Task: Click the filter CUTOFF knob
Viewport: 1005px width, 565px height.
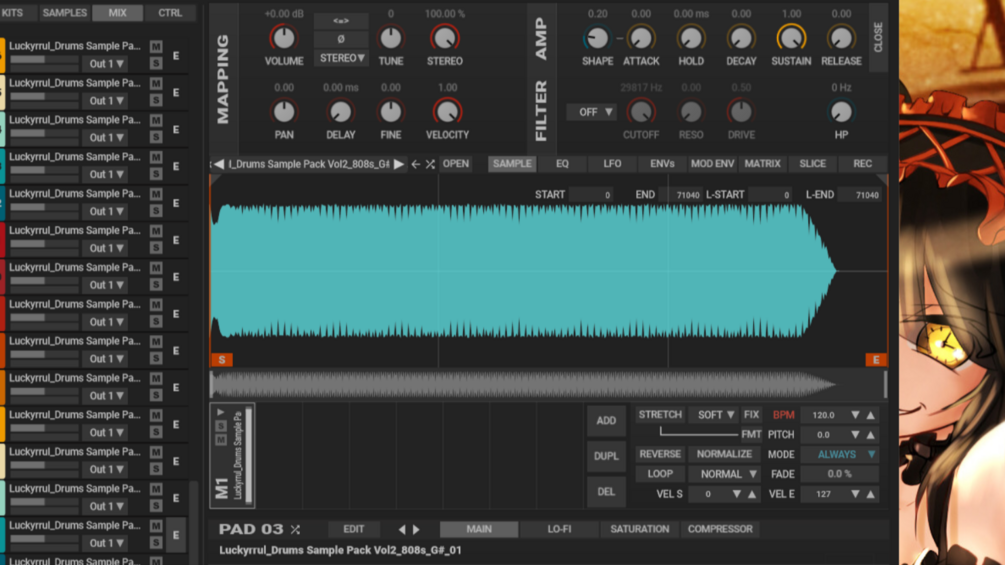Action: point(640,112)
